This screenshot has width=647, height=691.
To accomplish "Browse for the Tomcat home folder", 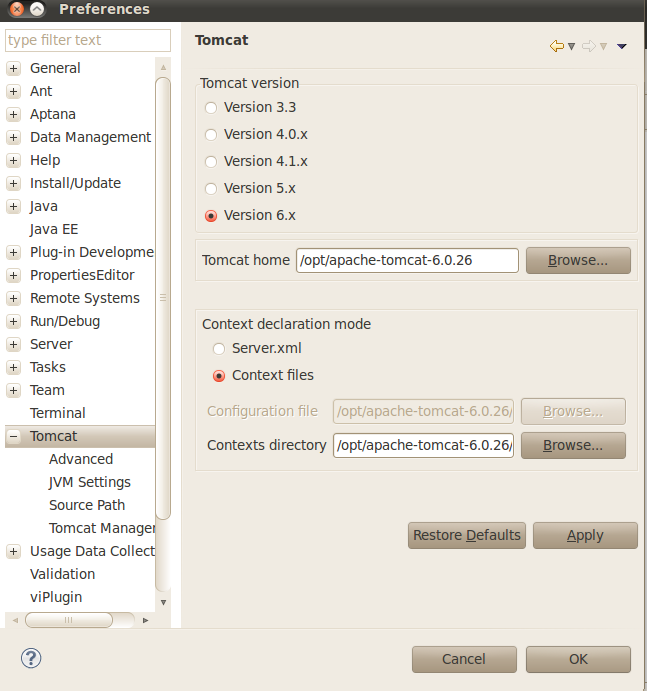I will click(x=578, y=260).
